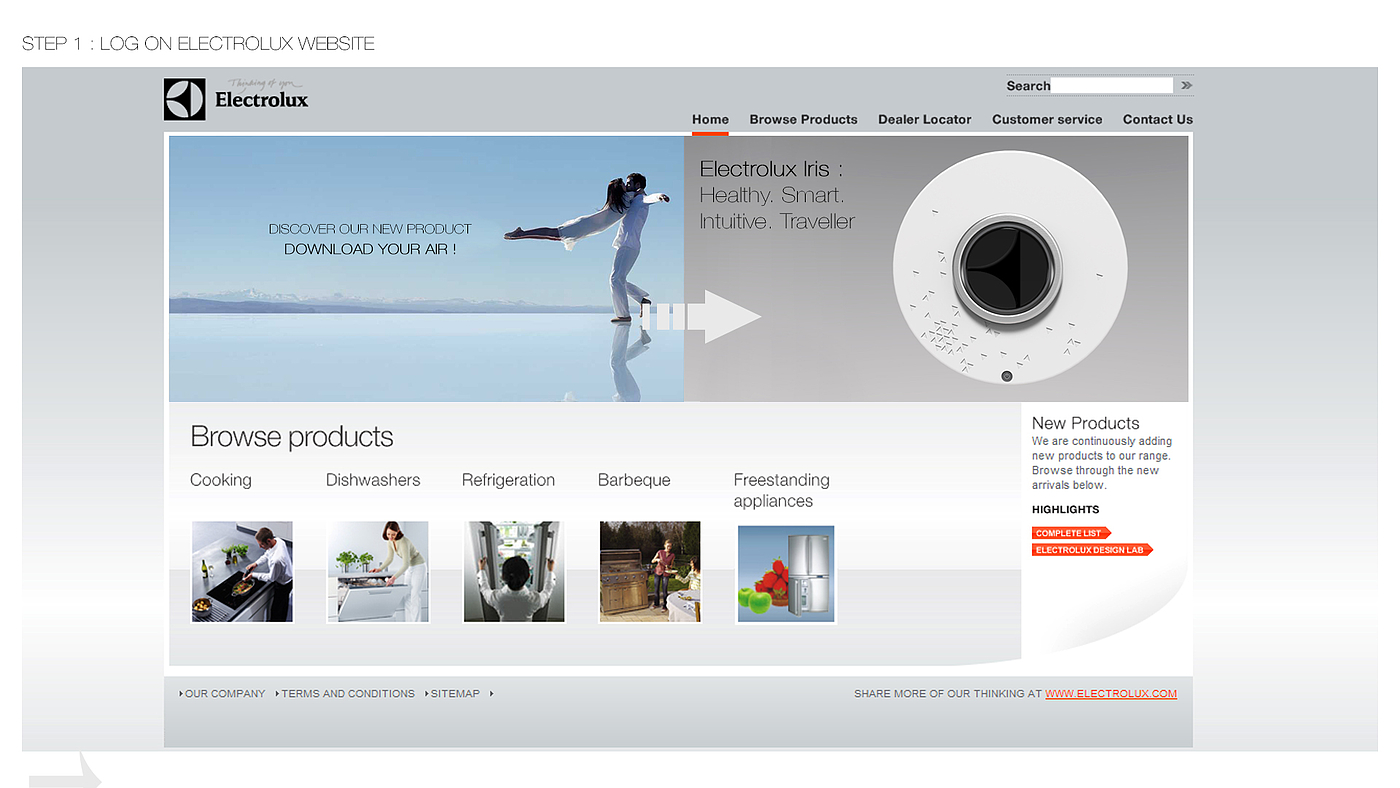The width and height of the screenshot is (1400, 788).
Task: Select the Refrigeration product thumbnail
Action: point(514,572)
